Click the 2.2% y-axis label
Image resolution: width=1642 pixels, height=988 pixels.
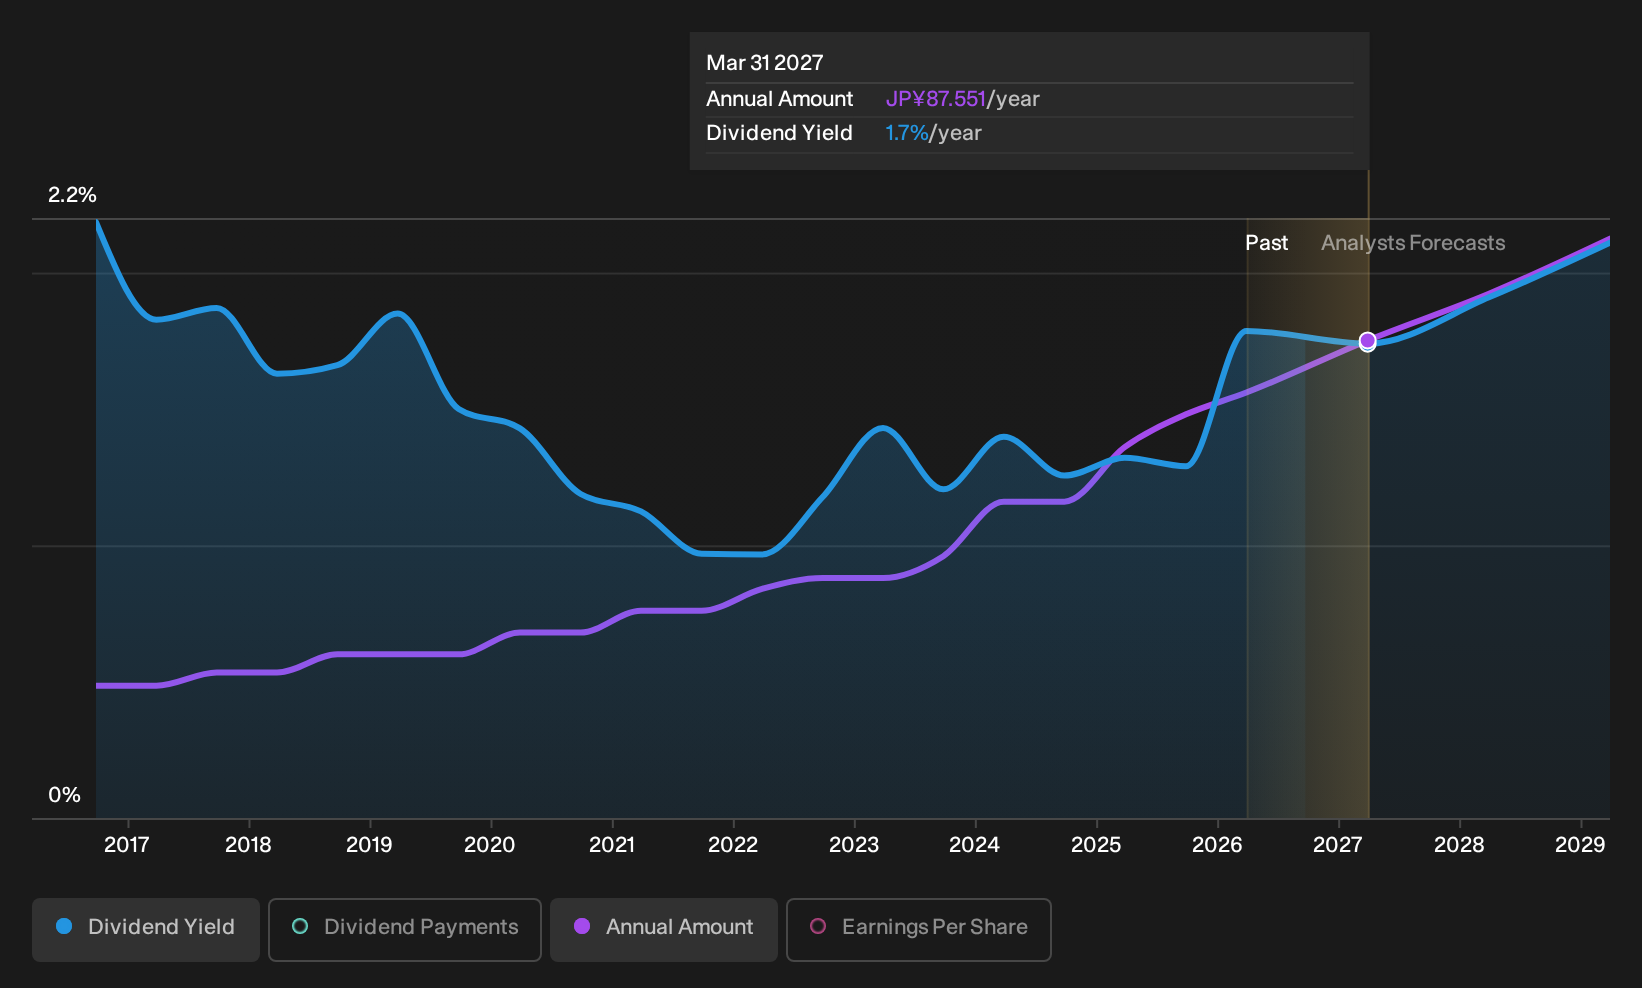(72, 195)
